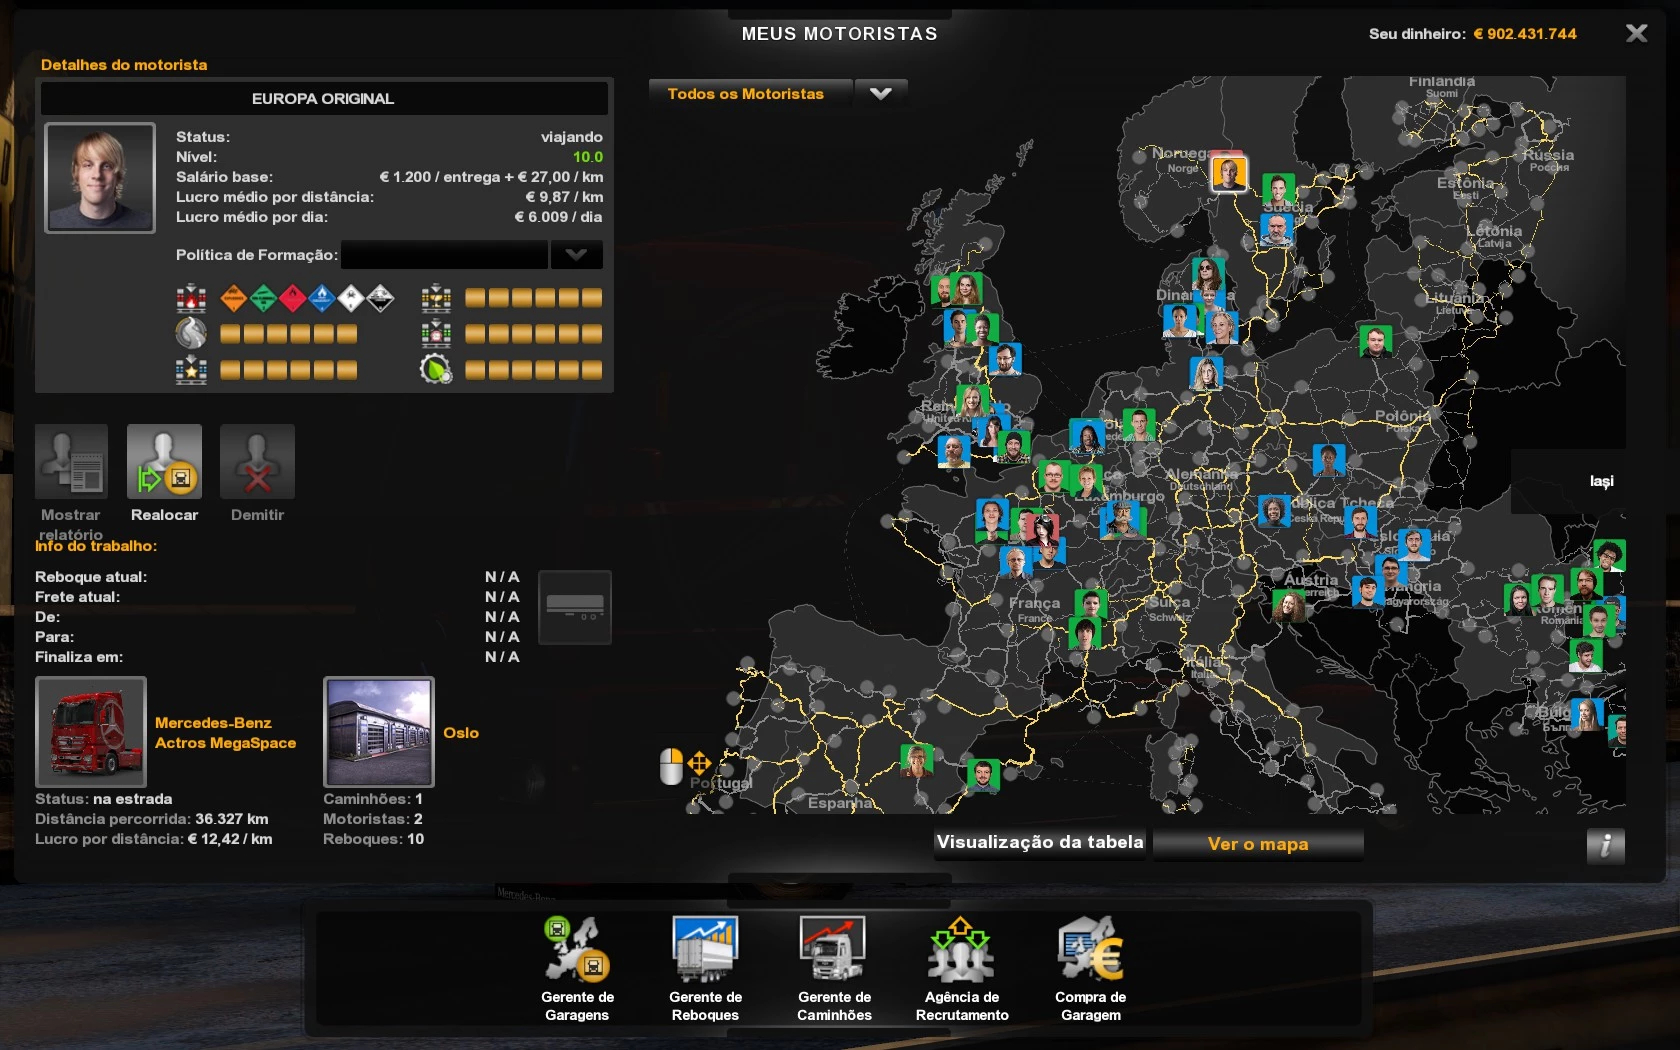Image resolution: width=1680 pixels, height=1050 pixels.
Task: Switch to Ver o mapa
Action: tap(1257, 844)
